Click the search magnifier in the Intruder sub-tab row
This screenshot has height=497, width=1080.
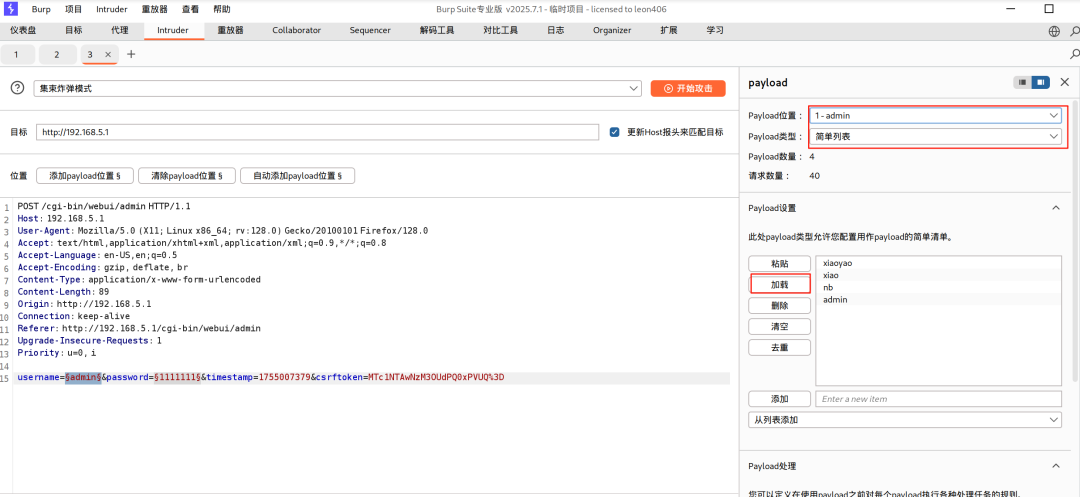pos(1074,54)
